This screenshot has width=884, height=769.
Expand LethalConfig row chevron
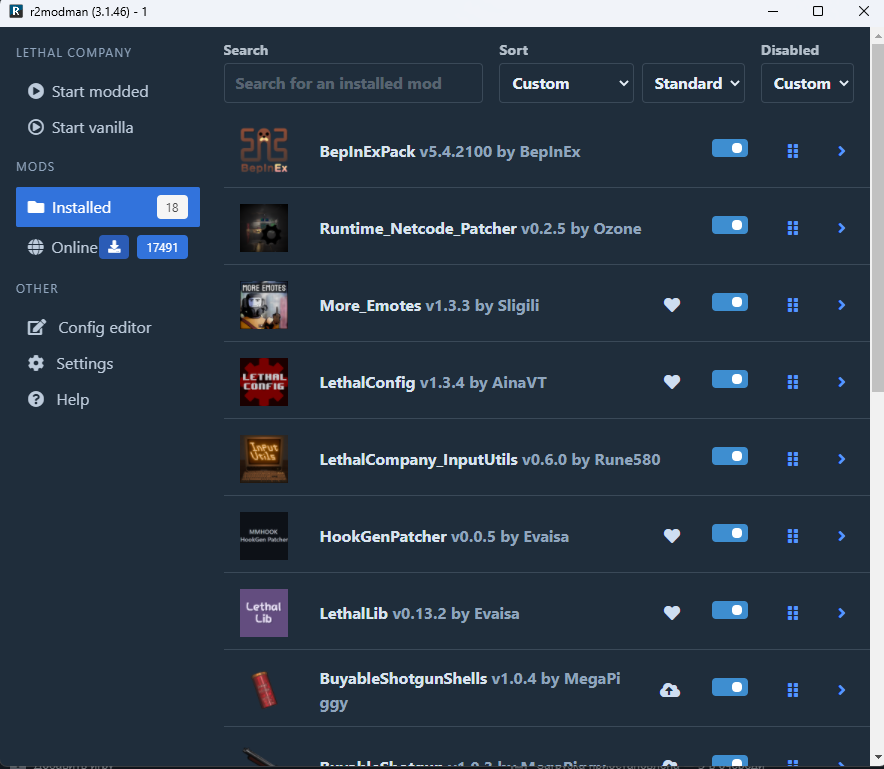(x=842, y=382)
